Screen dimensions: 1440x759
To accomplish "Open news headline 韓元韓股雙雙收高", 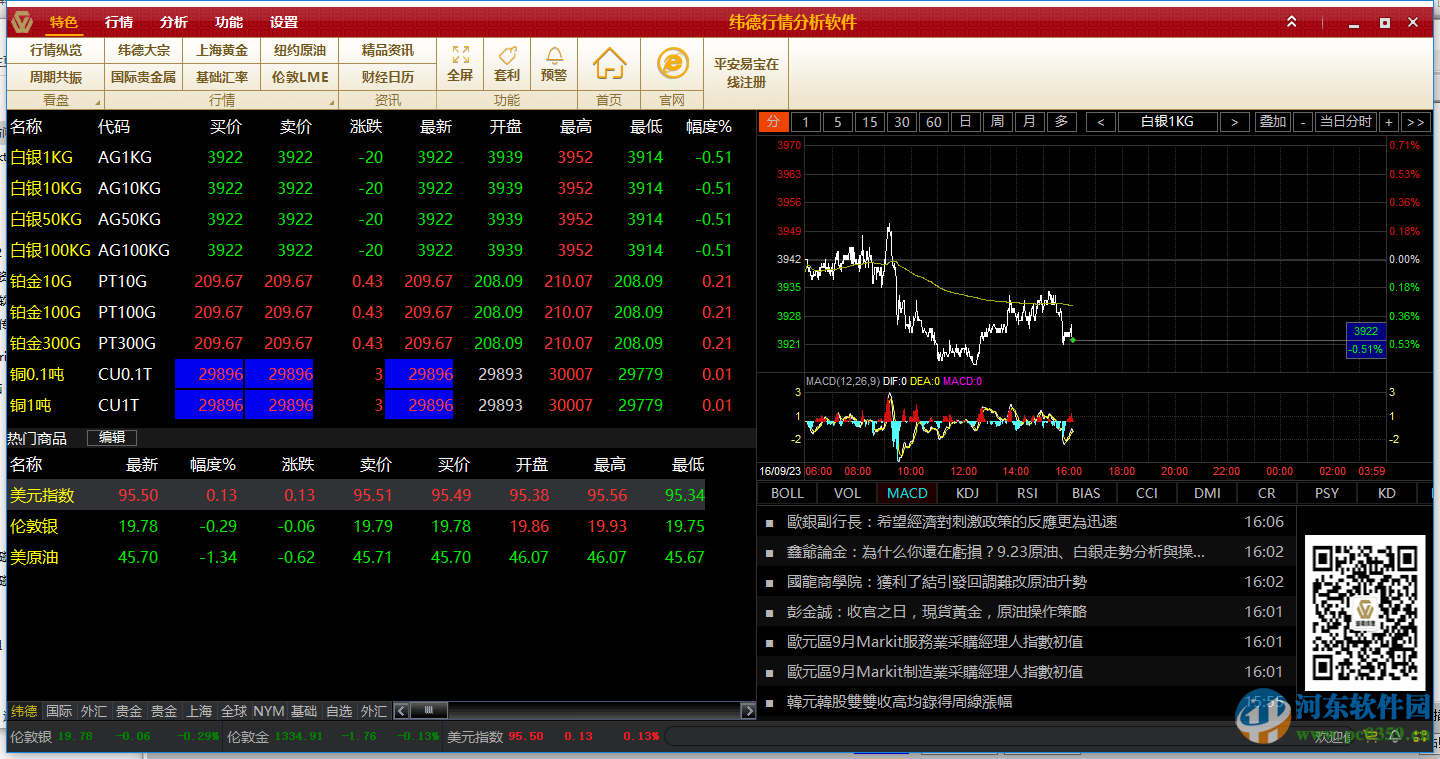I will coord(900,701).
